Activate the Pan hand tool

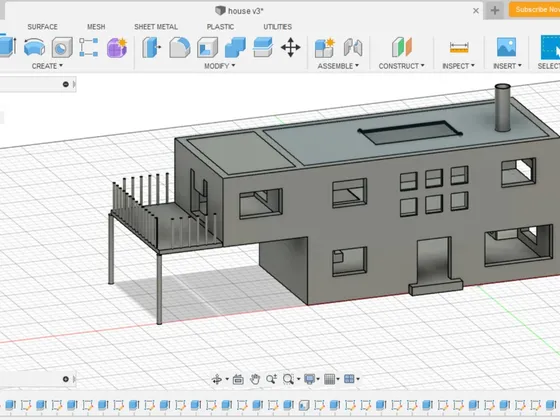tap(255, 379)
